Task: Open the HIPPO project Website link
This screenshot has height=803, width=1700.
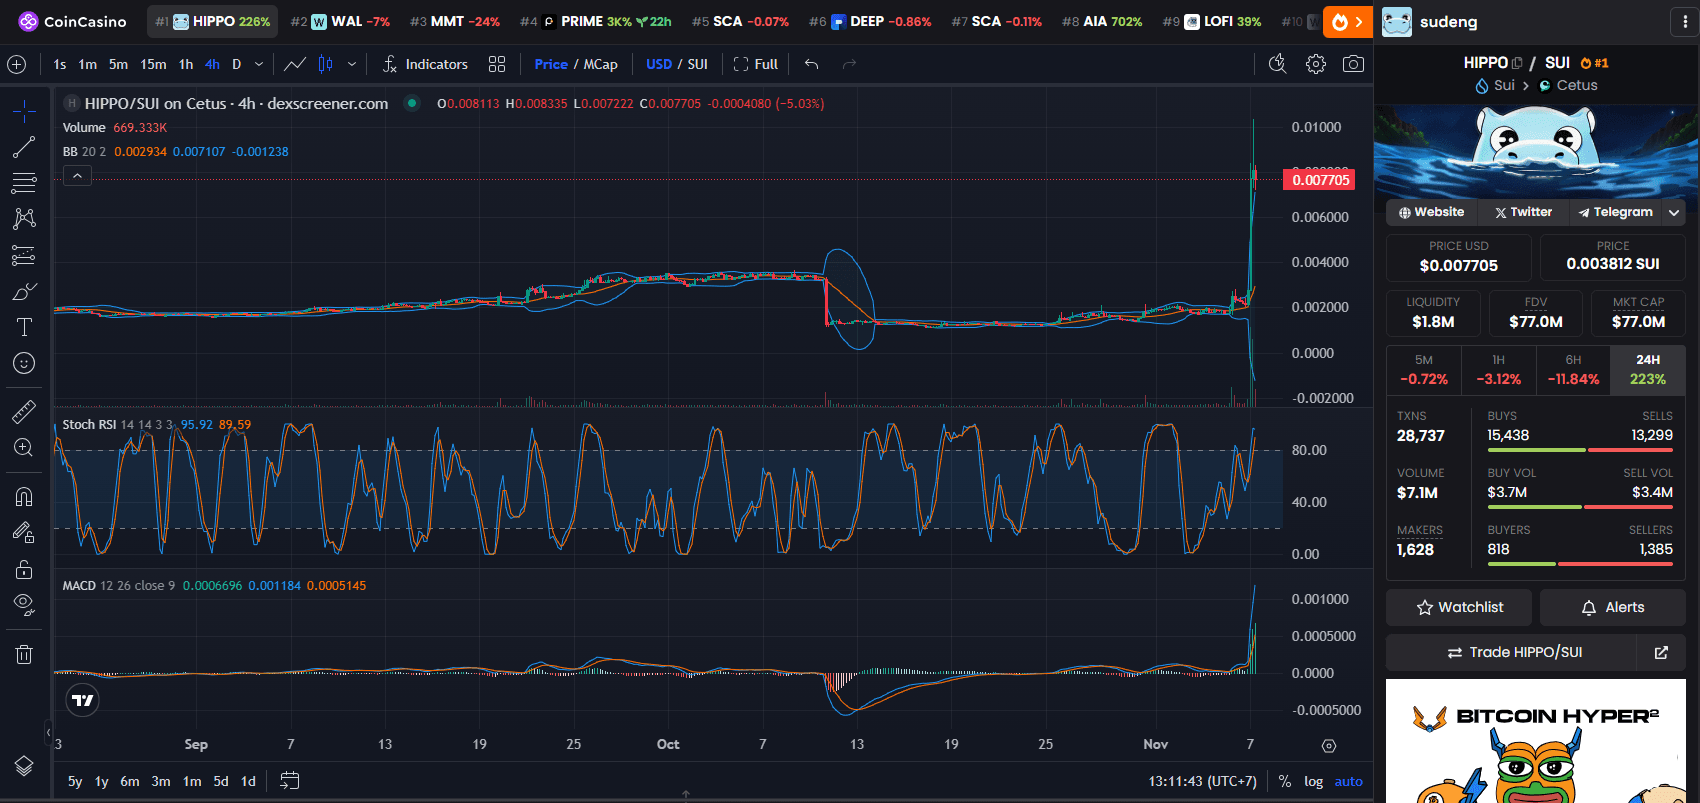Action: [1431, 212]
